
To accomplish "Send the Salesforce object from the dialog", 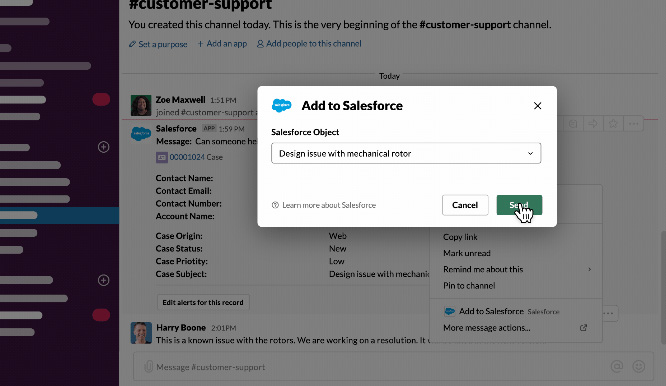I will [x=519, y=205].
